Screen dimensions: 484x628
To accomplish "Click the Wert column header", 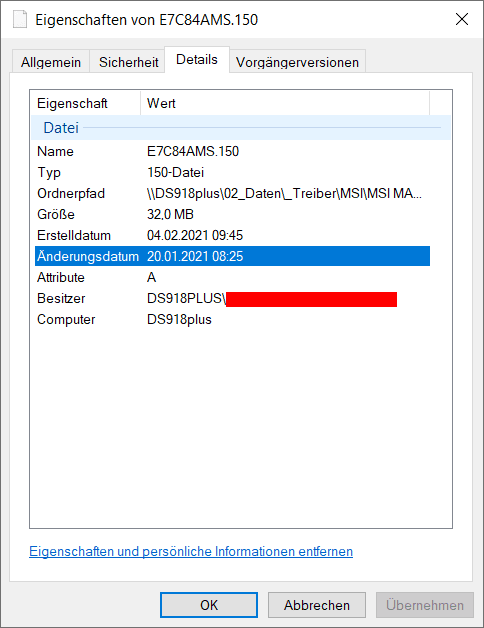I will click(x=285, y=103).
